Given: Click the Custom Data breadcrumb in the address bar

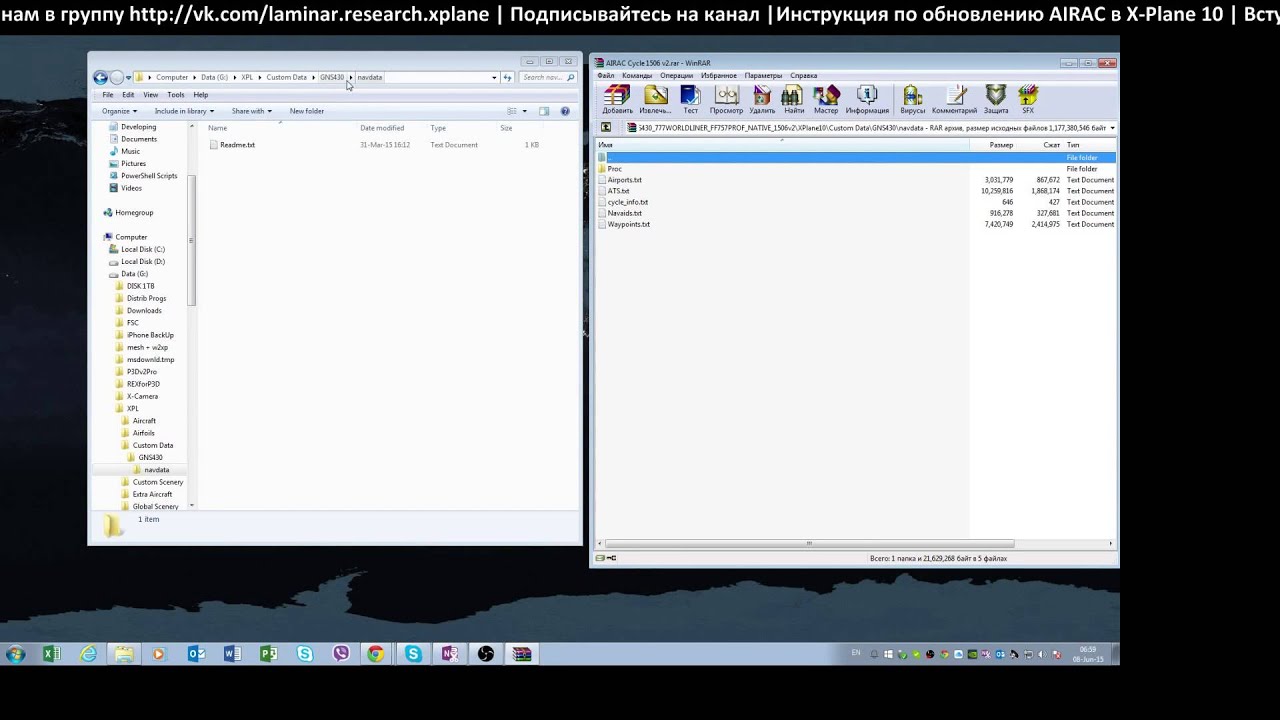Looking at the screenshot, I should point(286,77).
